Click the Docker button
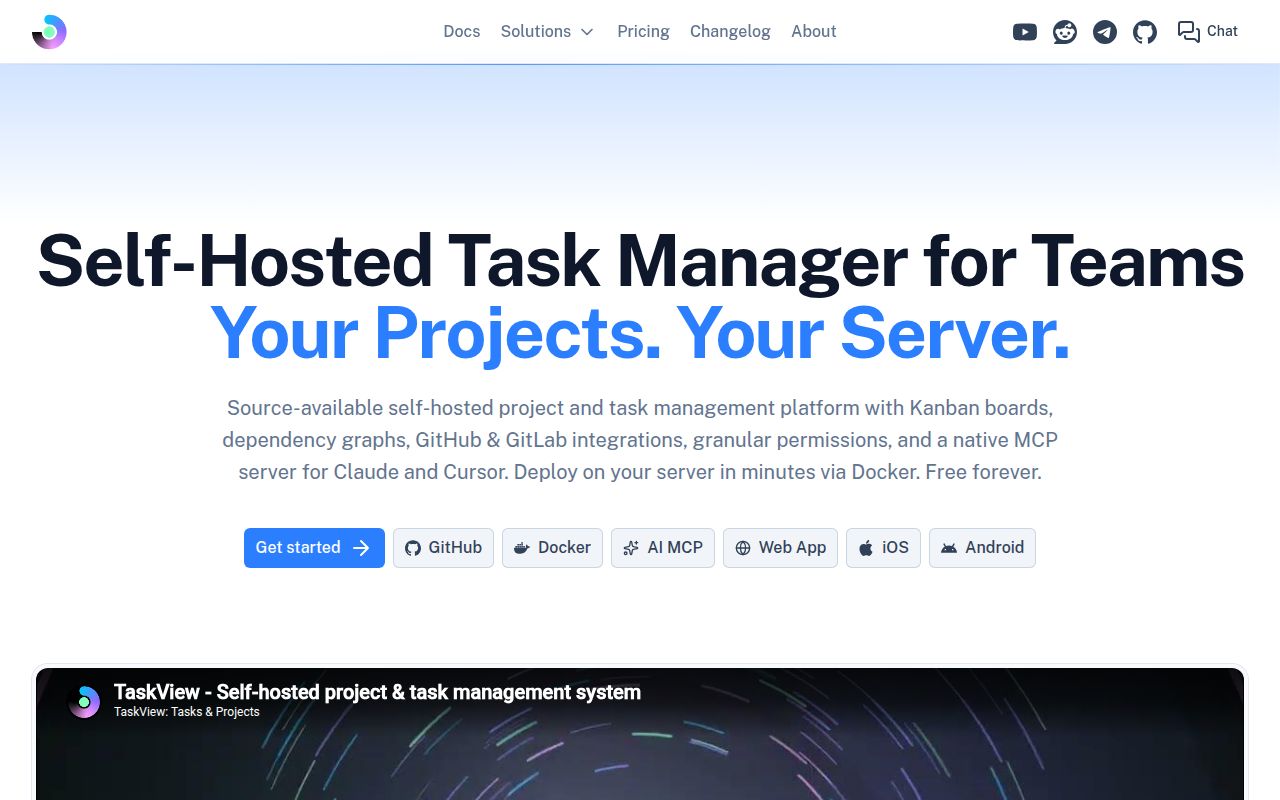The height and width of the screenshot is (800, 1280). coord(552,548)
